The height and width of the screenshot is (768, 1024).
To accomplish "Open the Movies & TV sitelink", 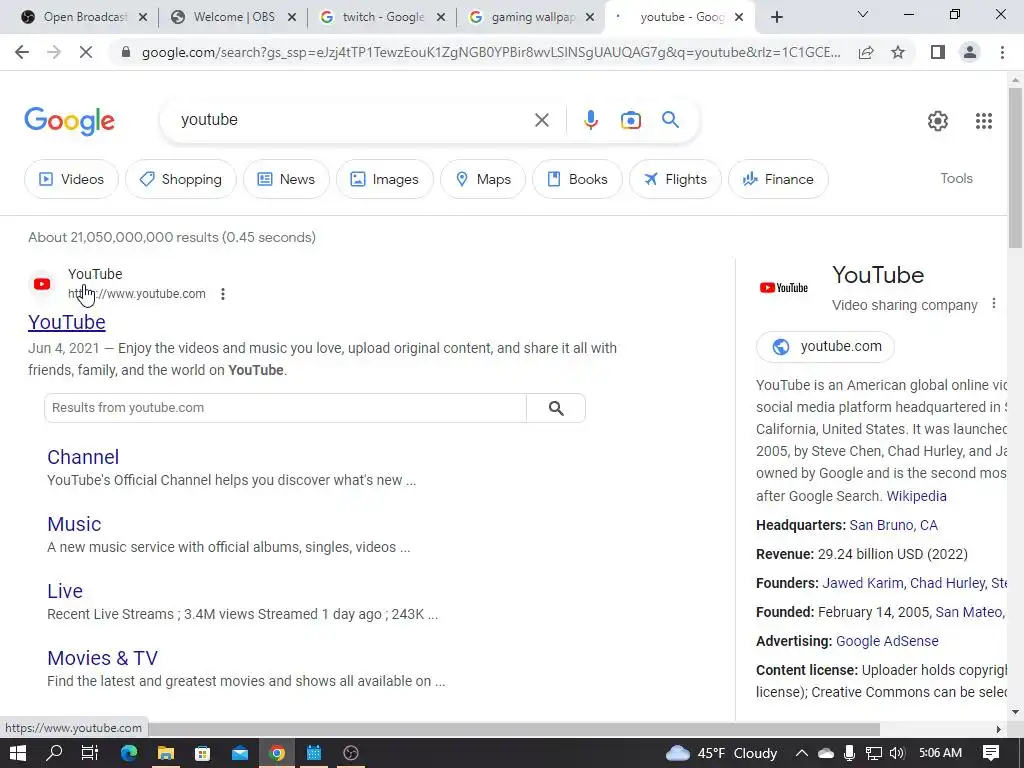I will click(x=103, y=658).
